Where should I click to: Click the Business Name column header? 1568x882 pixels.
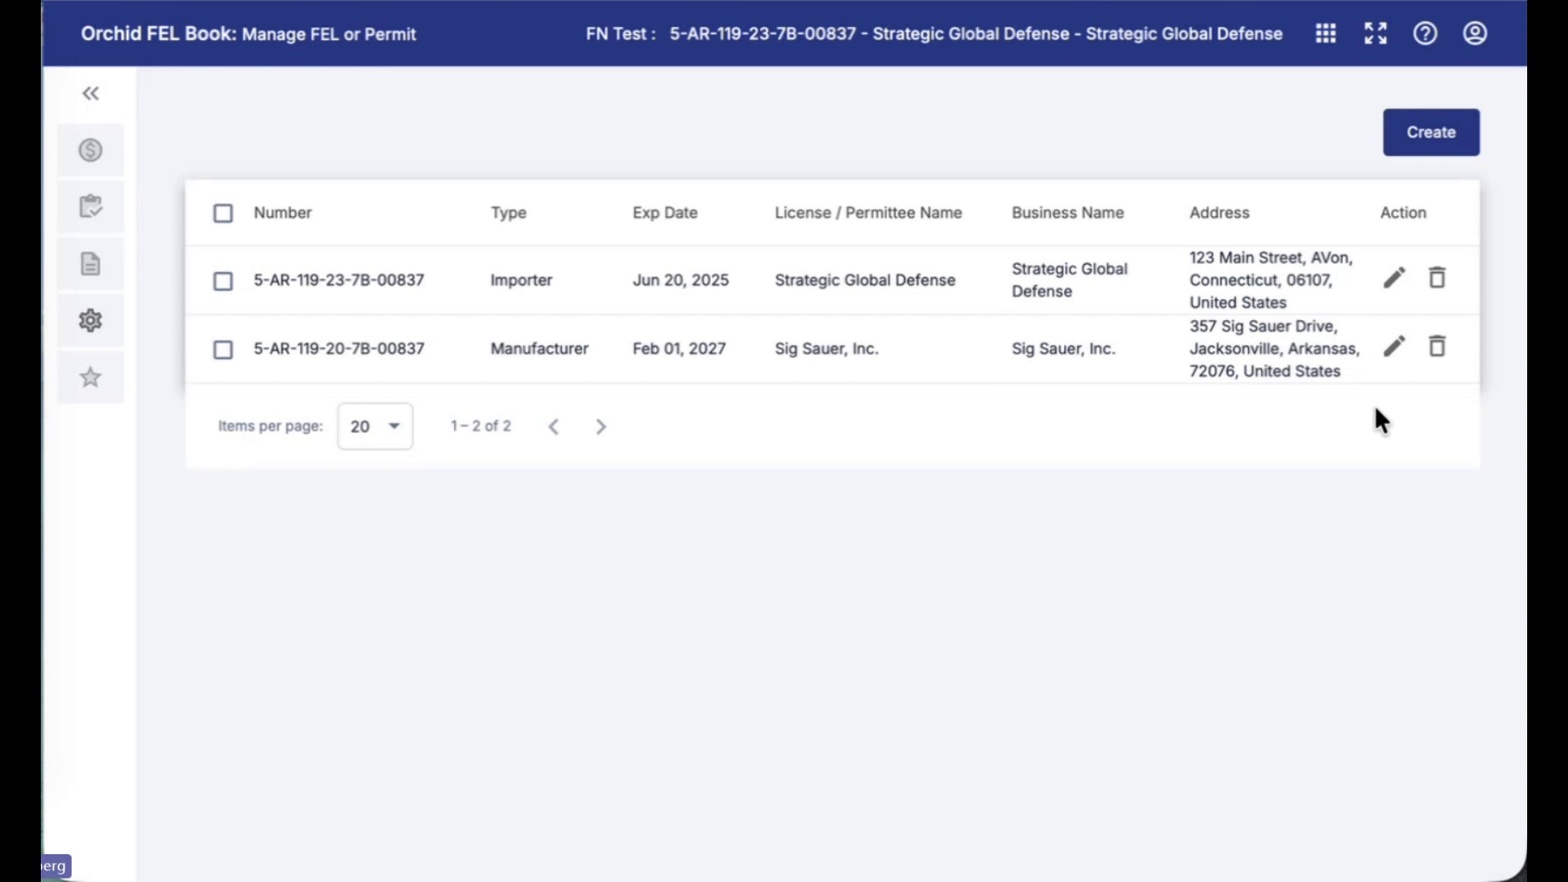1067,213
